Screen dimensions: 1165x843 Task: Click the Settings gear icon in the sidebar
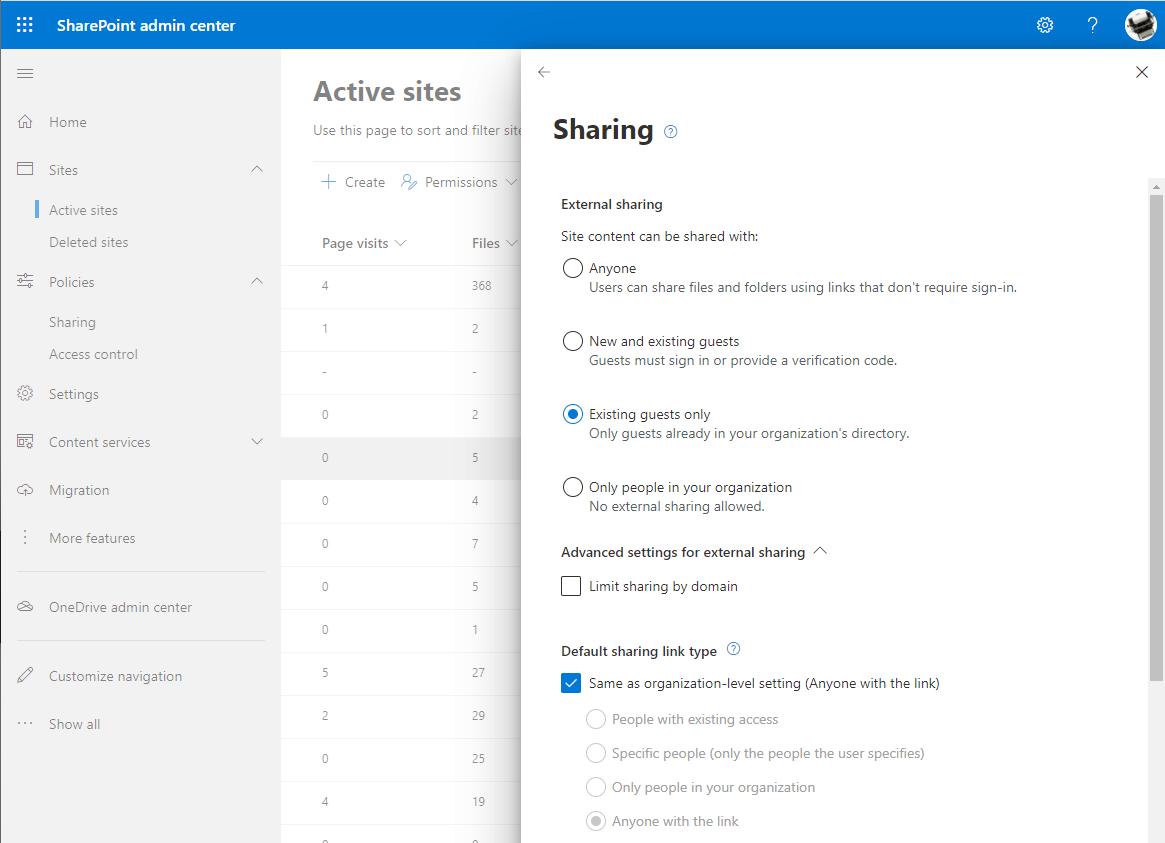[25, 394]
